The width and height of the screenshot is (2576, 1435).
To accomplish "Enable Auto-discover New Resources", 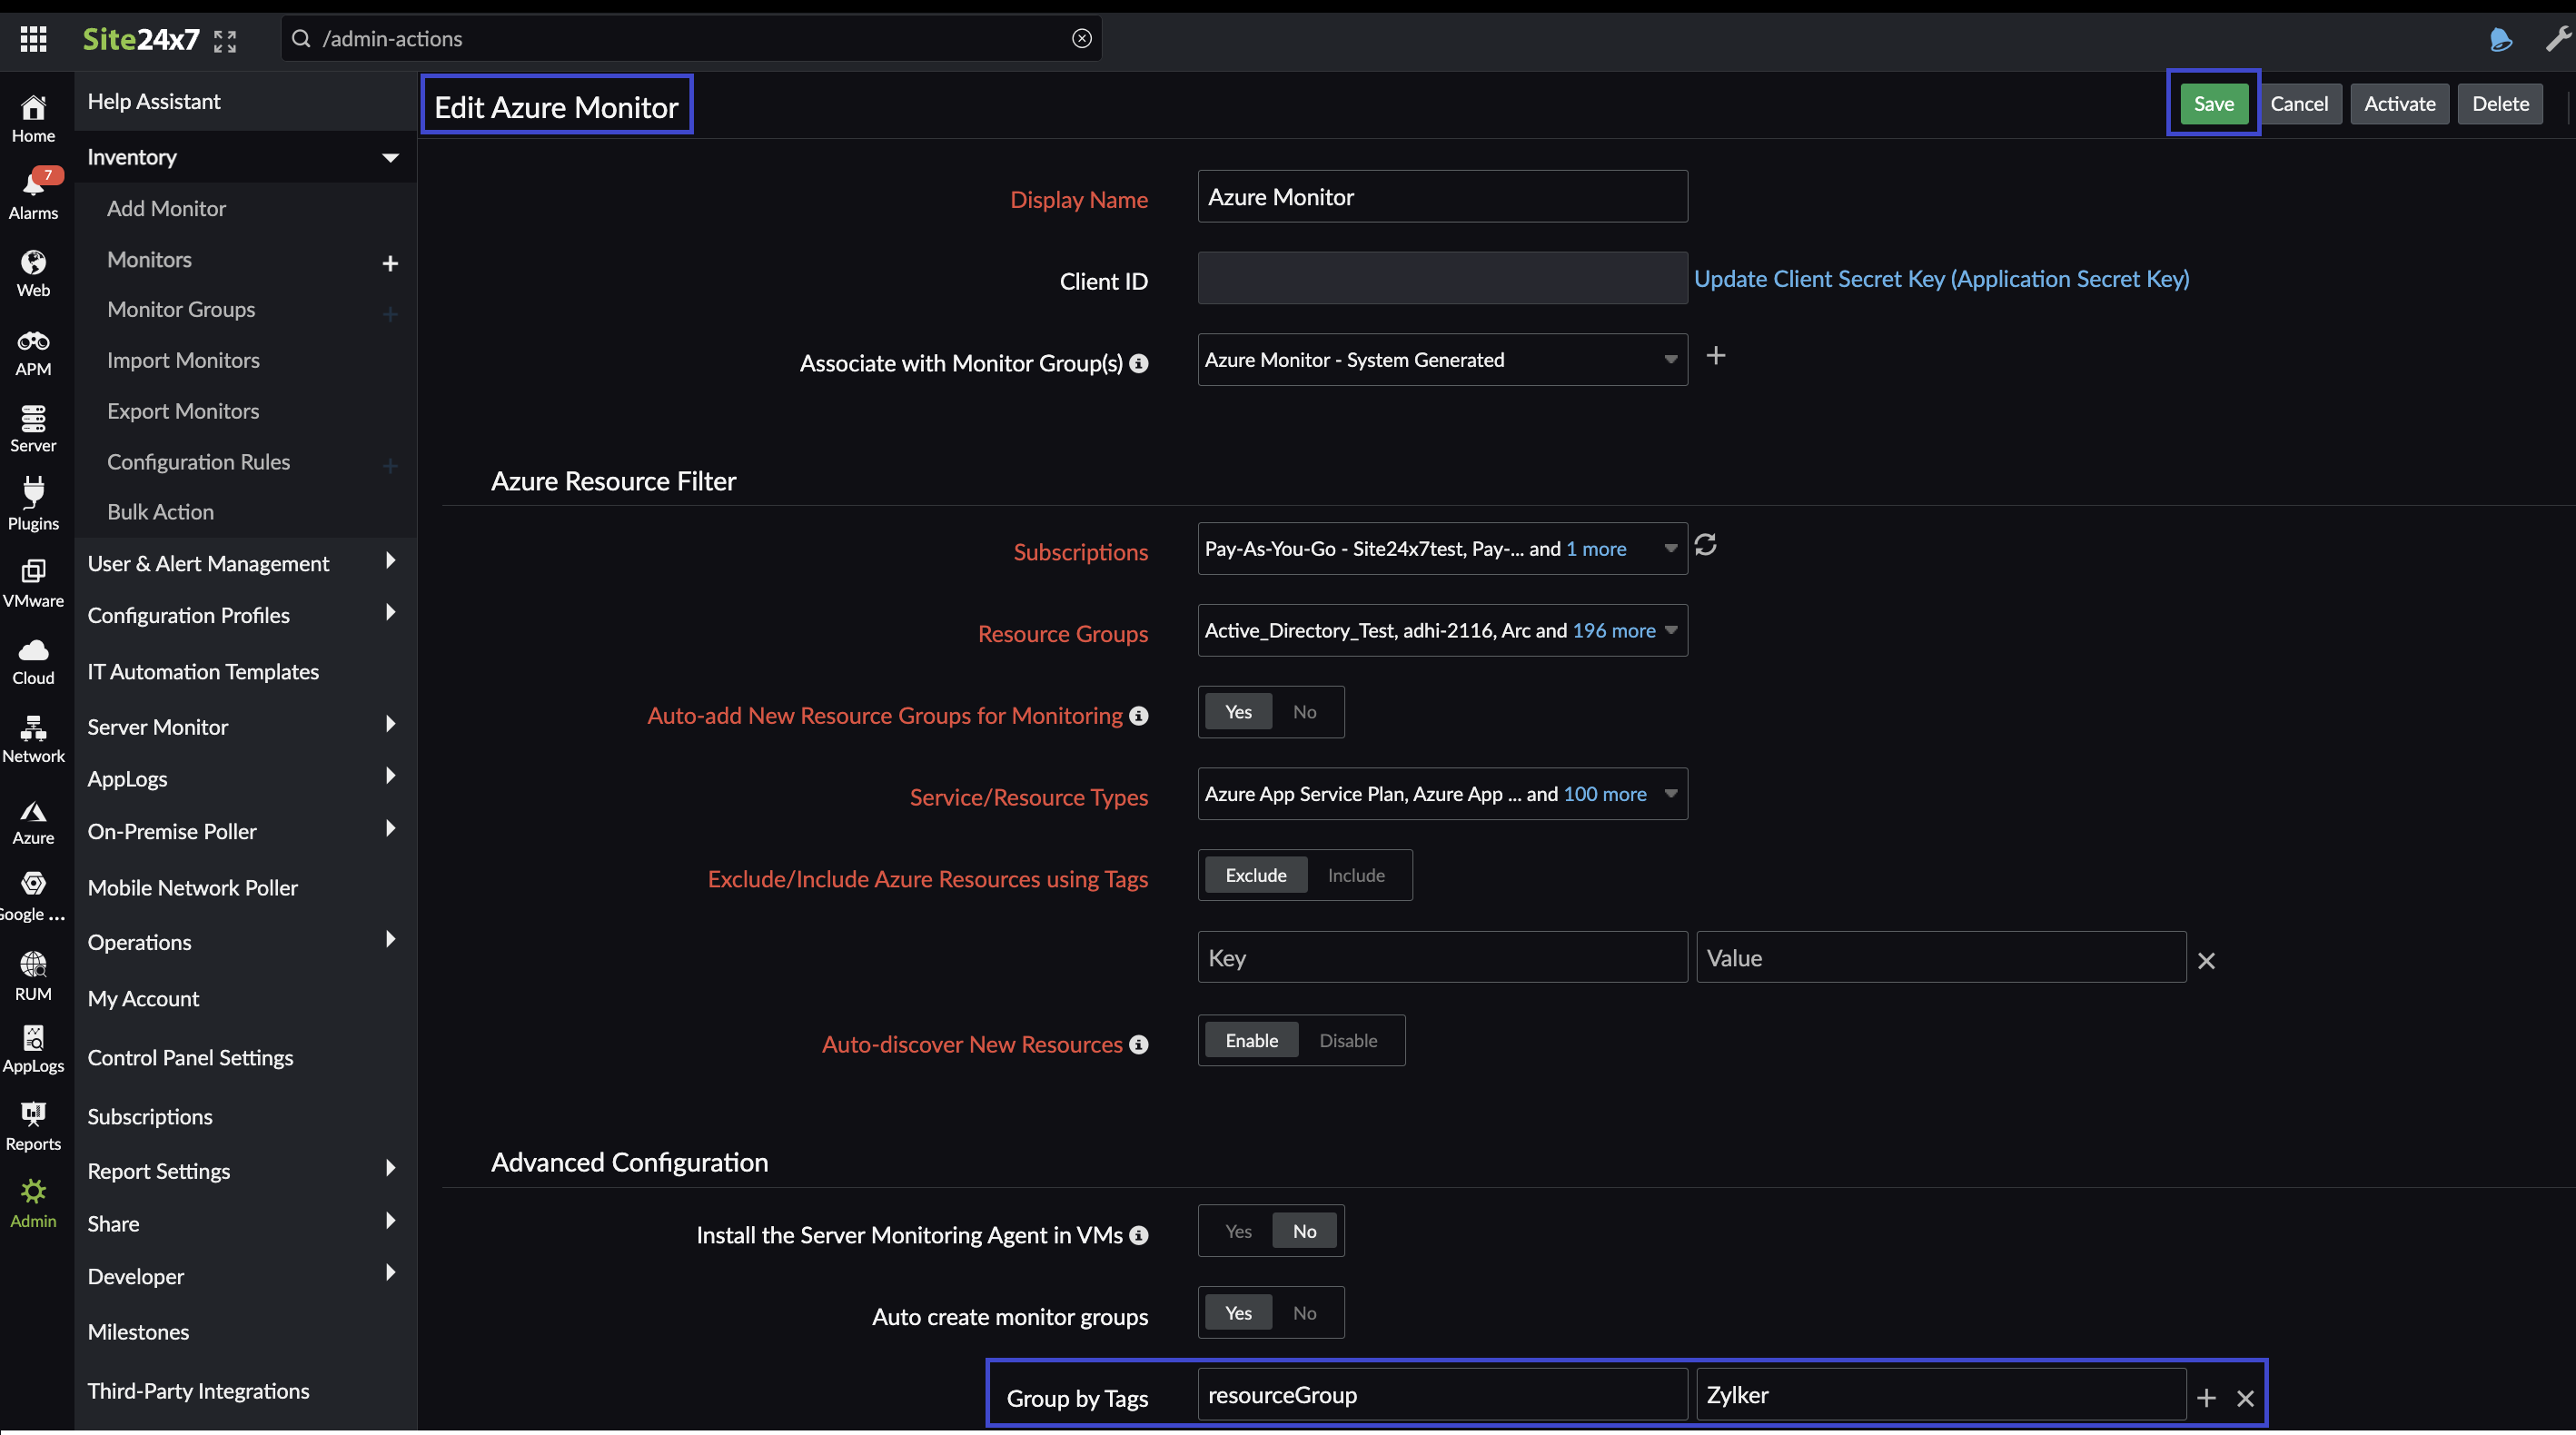I will click(x=1251, y=1040).
